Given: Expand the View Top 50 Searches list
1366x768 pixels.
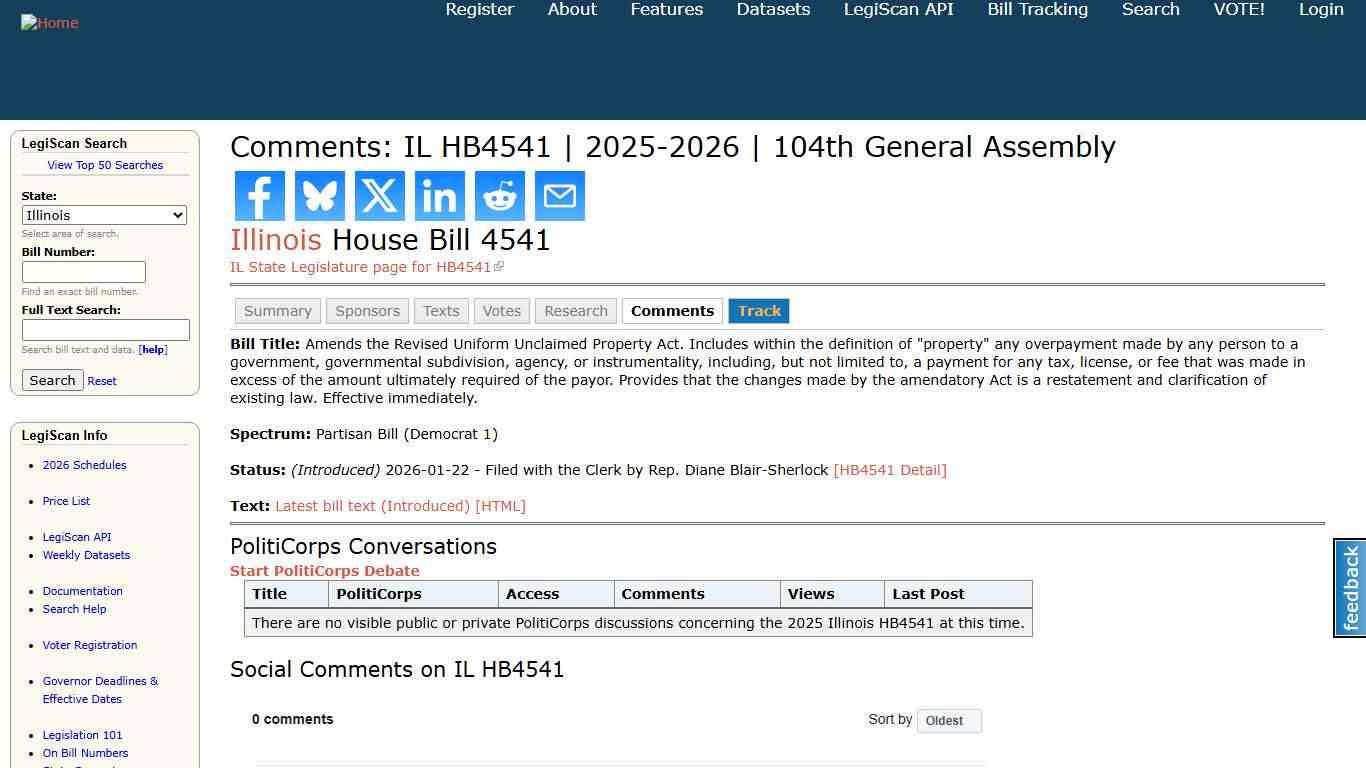Looking at the screenshot, I should [x=105, y=165].
